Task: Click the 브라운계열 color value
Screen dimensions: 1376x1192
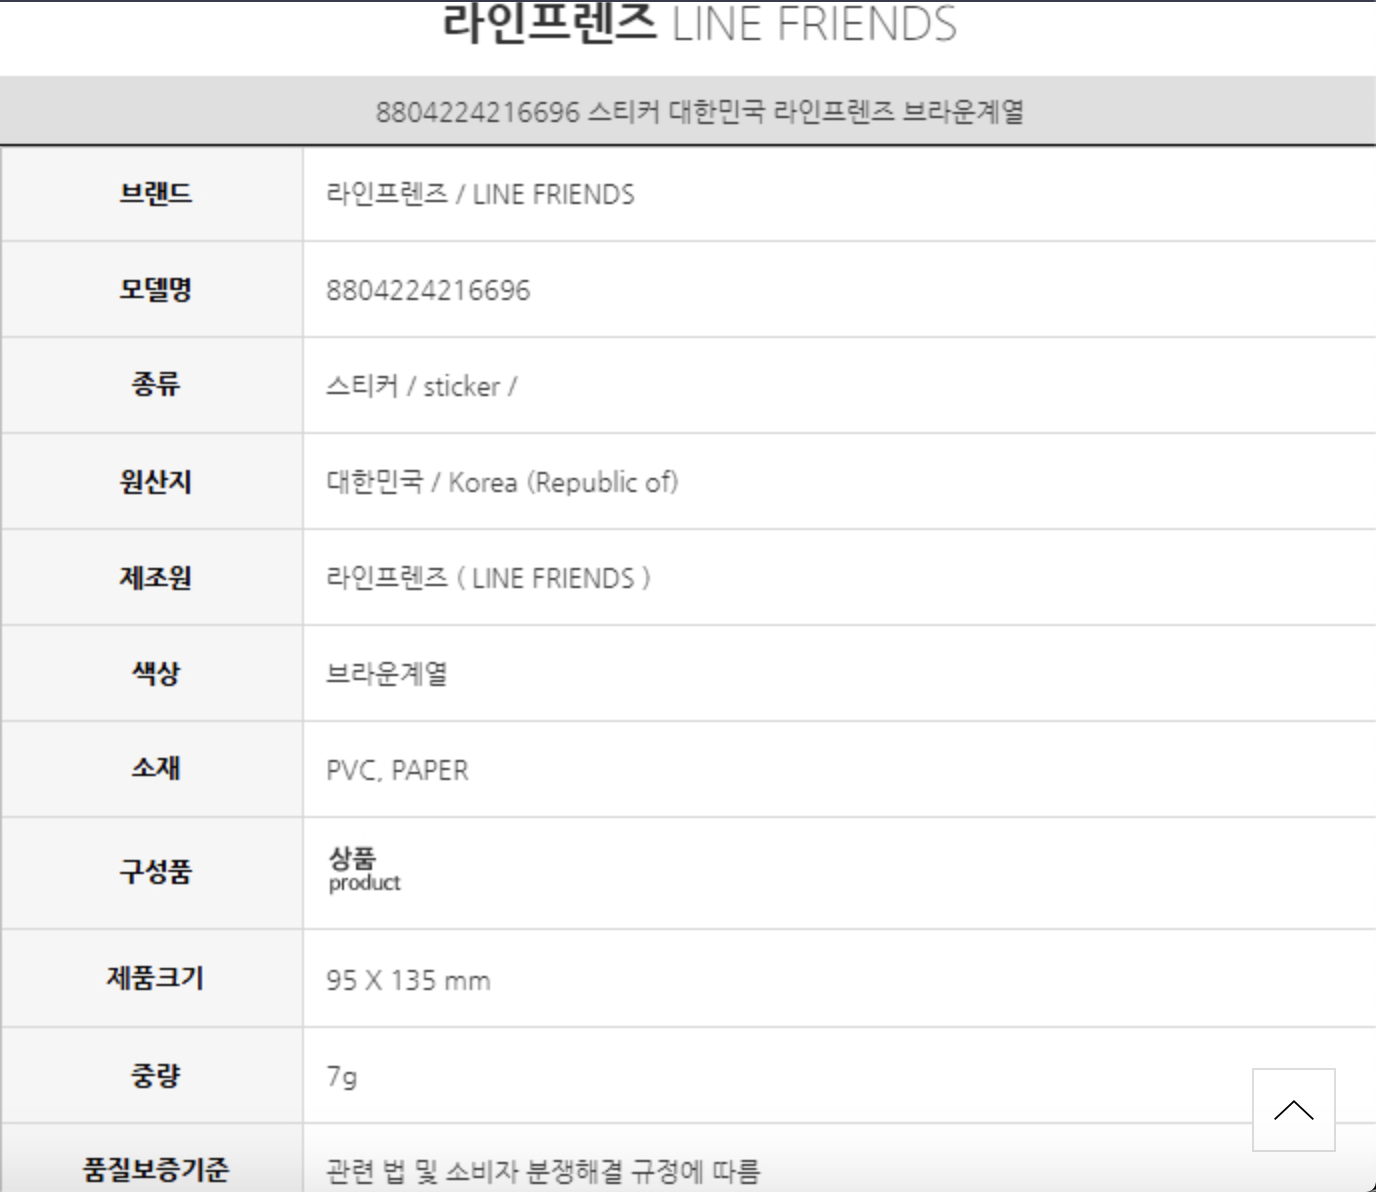Action: pos(387,674)
